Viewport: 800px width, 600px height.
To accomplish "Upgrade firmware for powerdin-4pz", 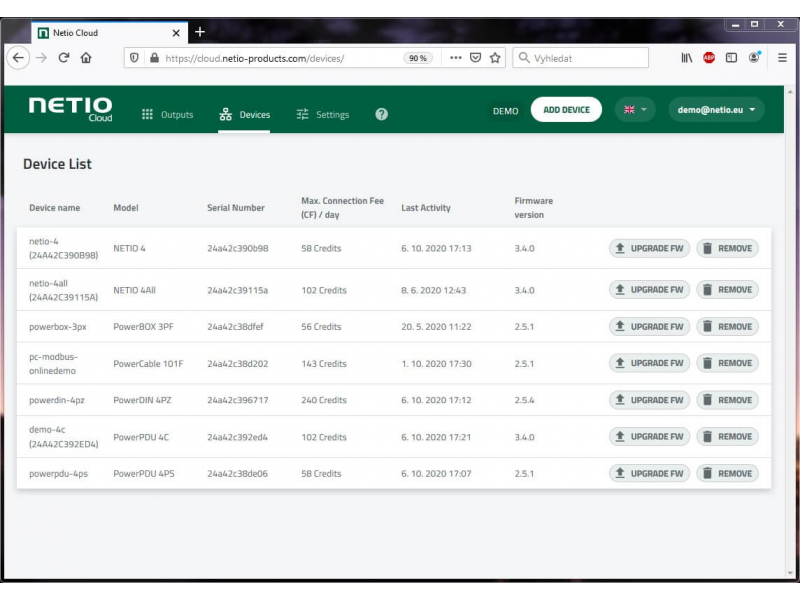I will coord(649,400).
